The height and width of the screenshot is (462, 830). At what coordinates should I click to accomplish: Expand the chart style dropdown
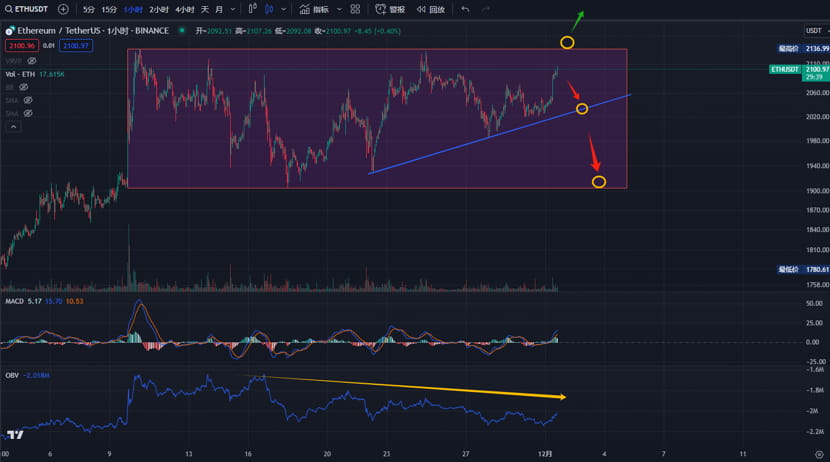[x=284, y=10]
